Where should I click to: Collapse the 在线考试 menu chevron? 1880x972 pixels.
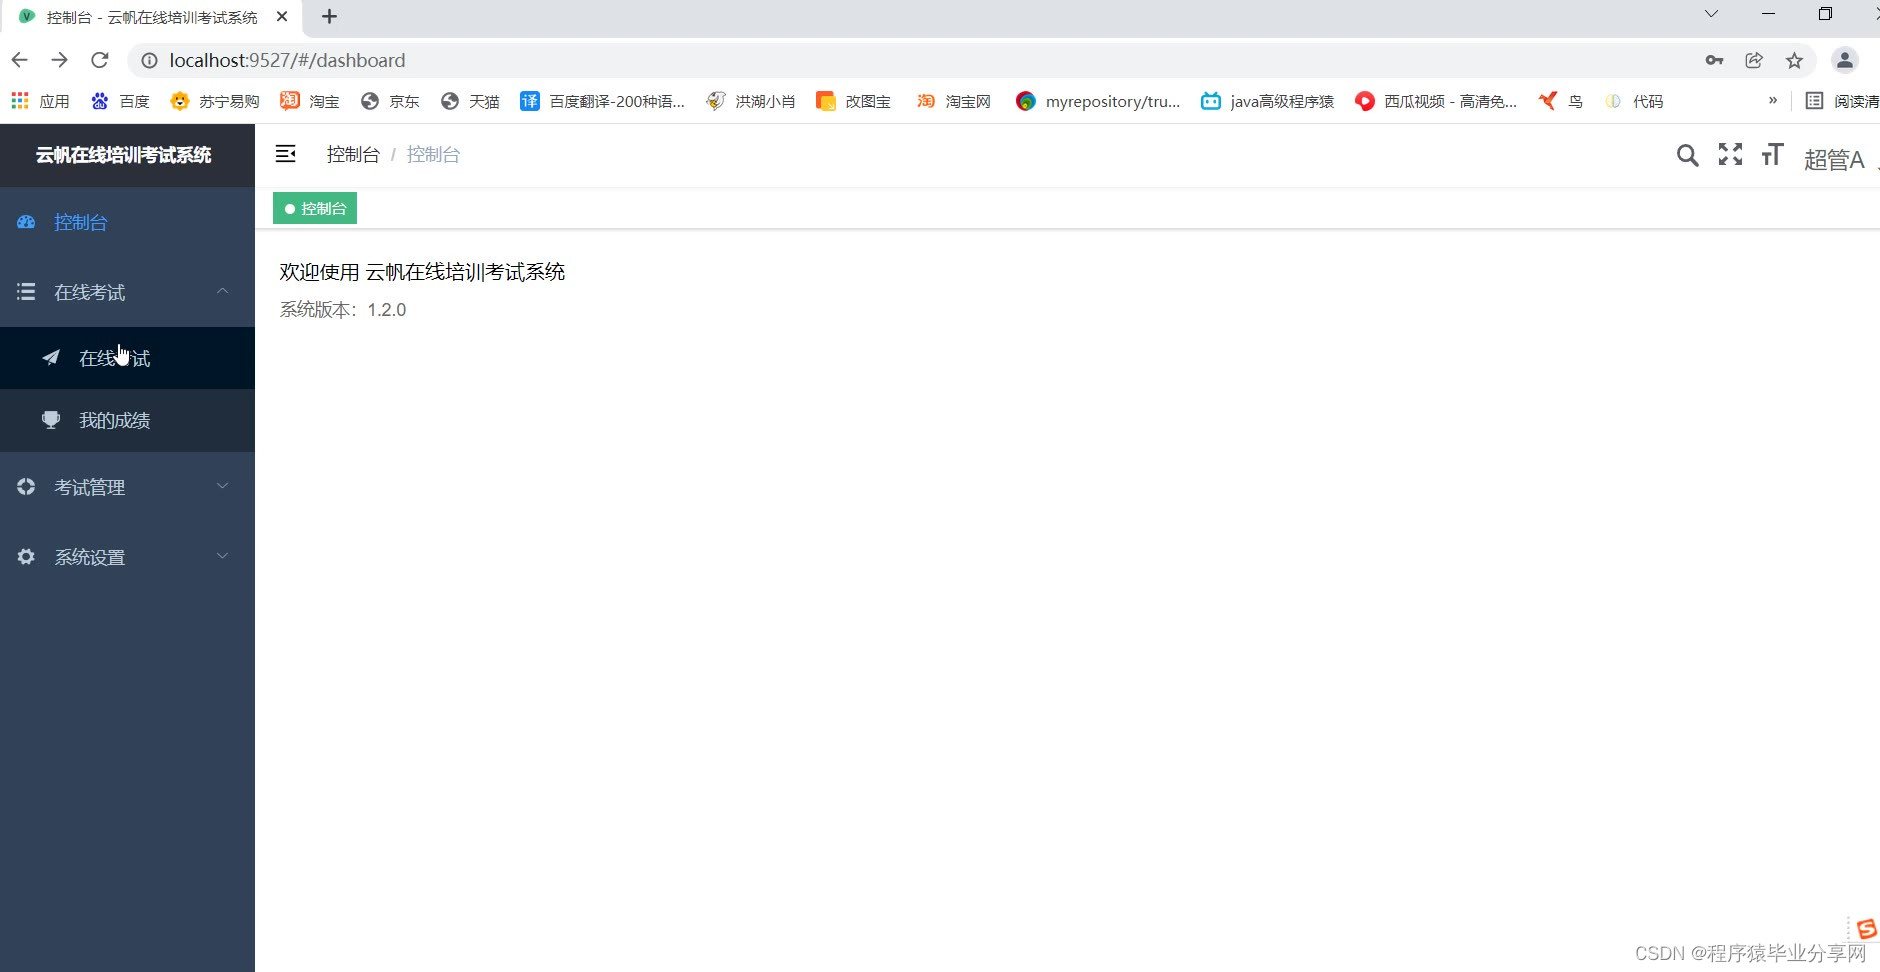(x=223, y=291)
